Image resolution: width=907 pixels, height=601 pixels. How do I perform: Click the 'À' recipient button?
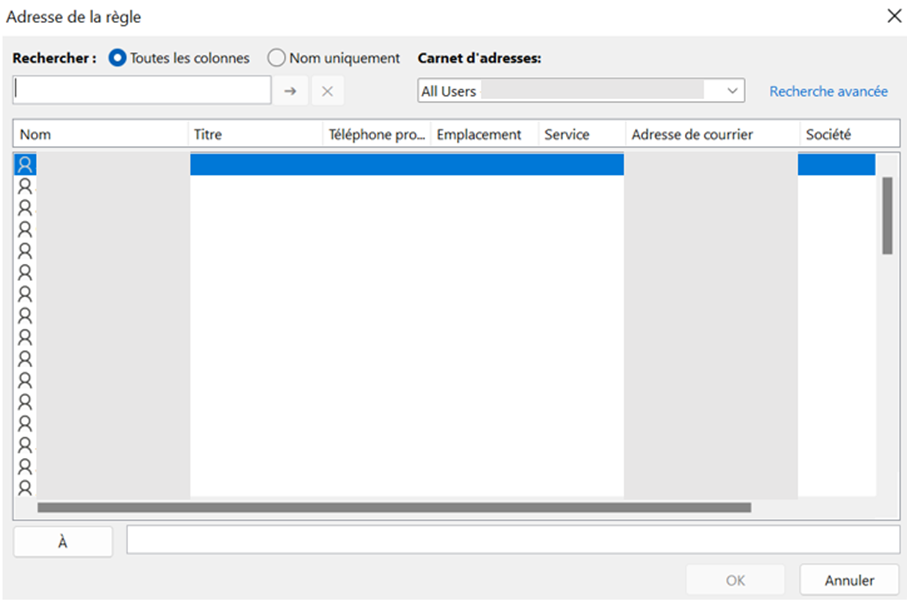63,542
